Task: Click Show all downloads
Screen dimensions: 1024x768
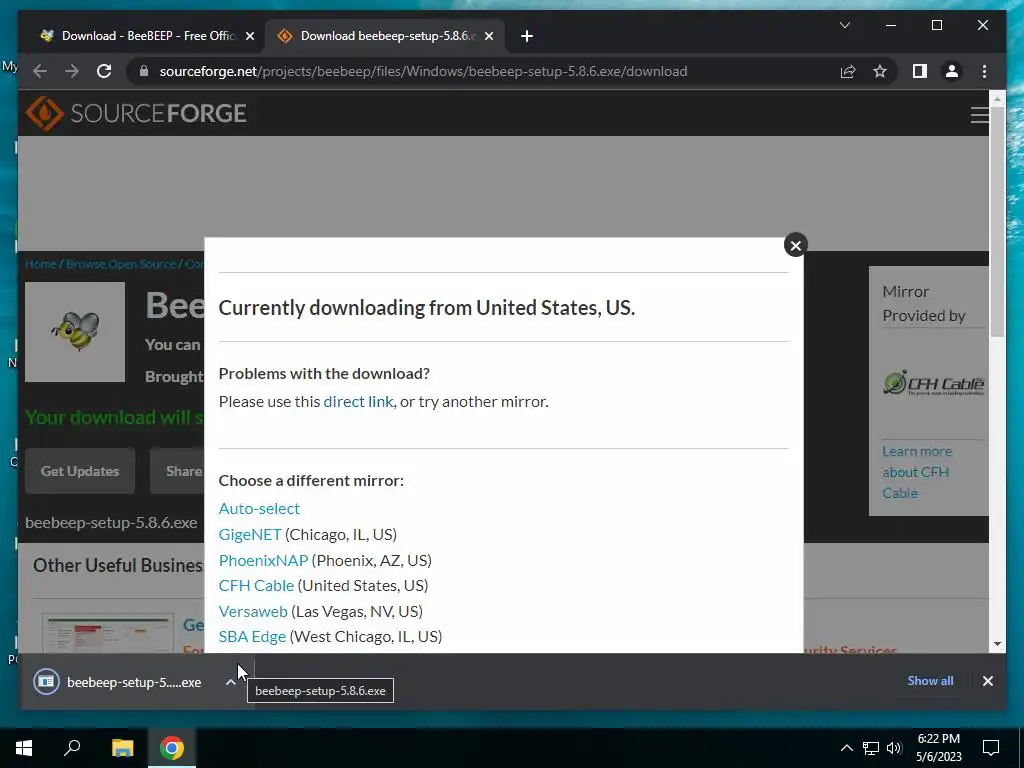Action: pos(930,680)
